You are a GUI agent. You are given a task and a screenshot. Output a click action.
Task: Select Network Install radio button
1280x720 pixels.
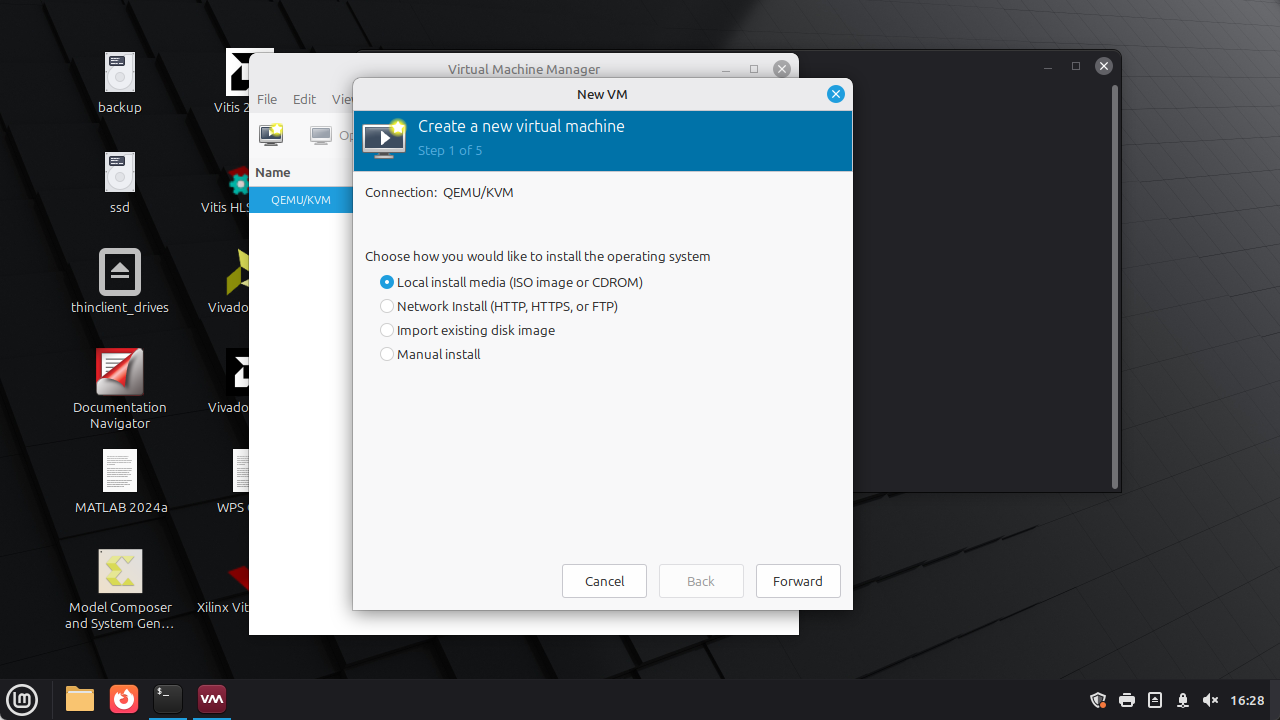point(387,307)
